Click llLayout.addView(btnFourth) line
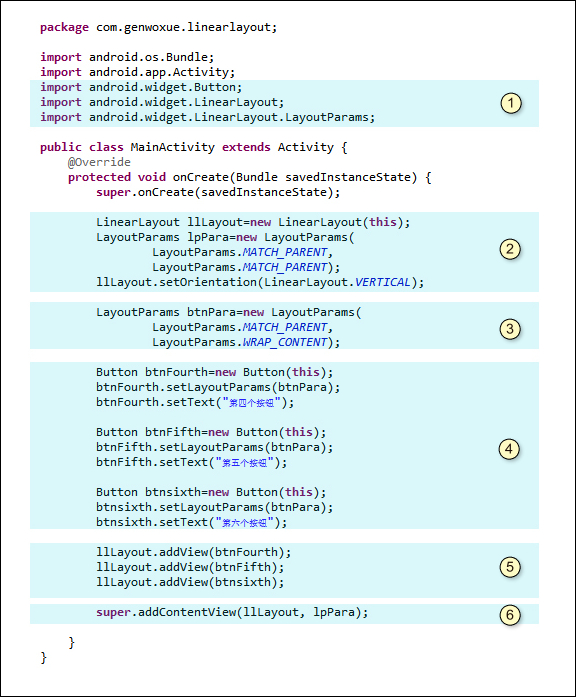 tap(193, 552)
